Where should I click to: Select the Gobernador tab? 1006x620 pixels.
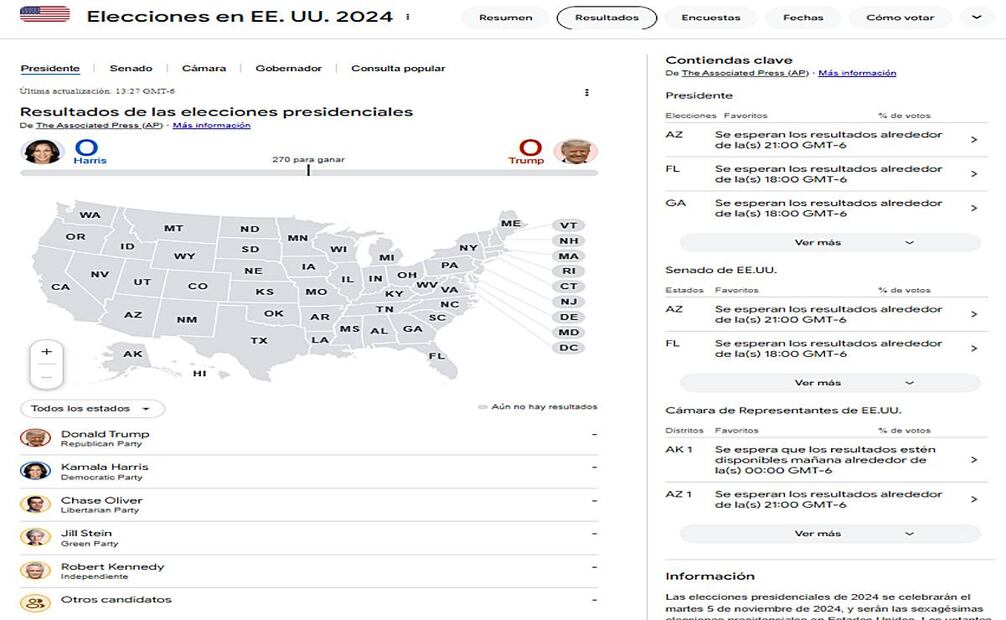[x=289, y=69]
